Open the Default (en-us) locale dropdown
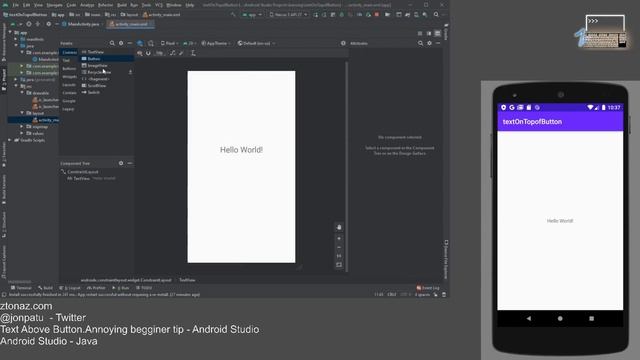 (256, 43)
